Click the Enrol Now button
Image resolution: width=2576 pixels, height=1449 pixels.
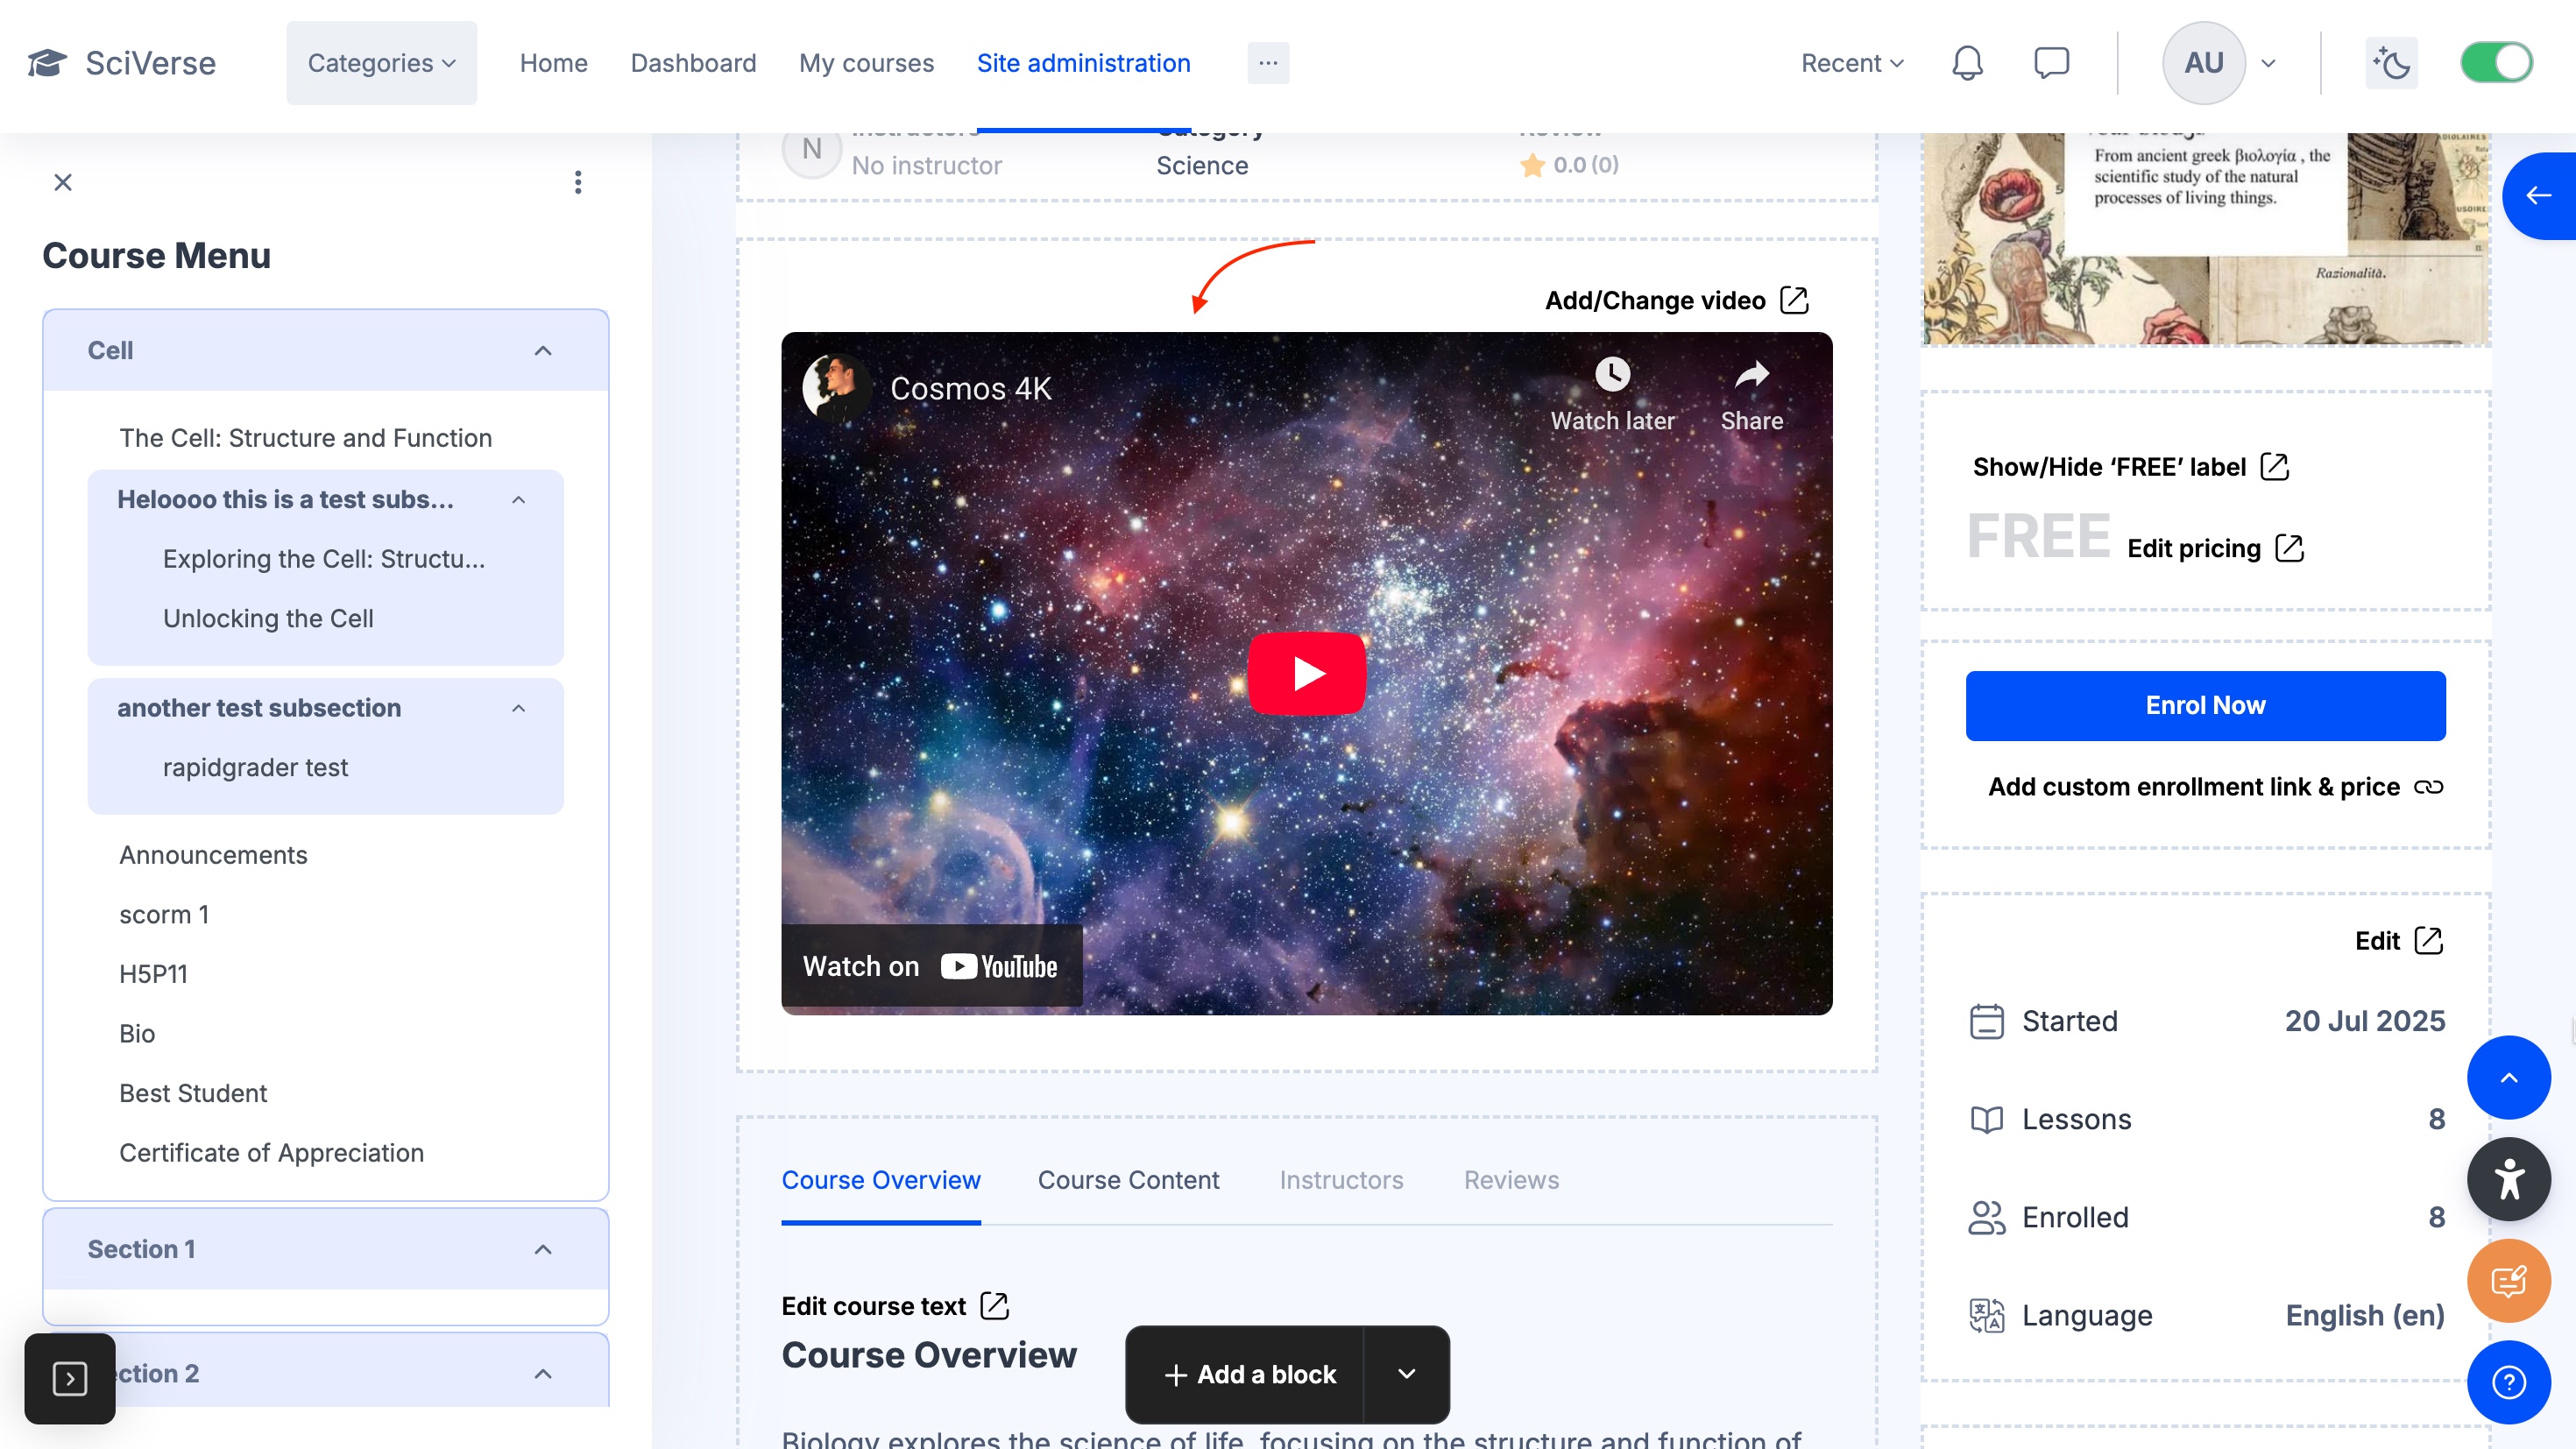(2205, 705)
